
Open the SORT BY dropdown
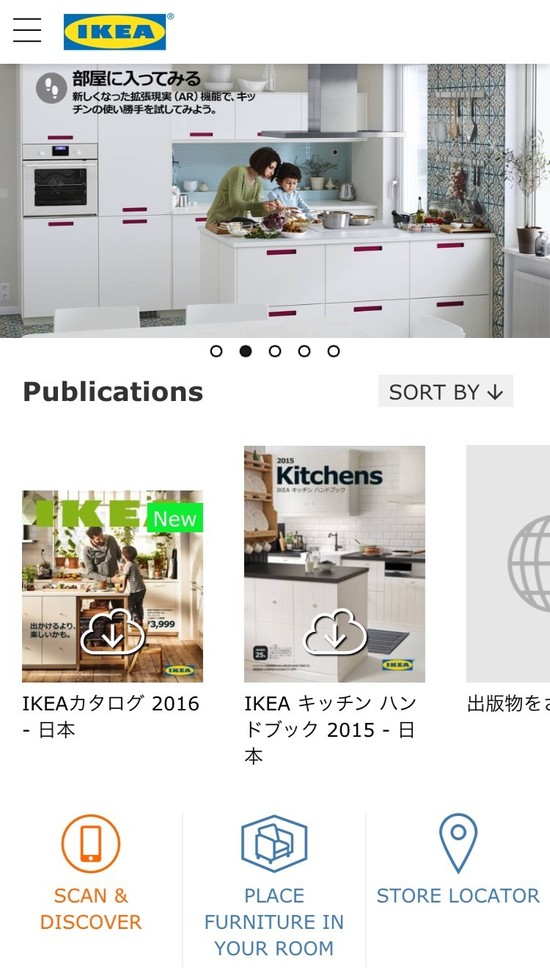[445, 391]
